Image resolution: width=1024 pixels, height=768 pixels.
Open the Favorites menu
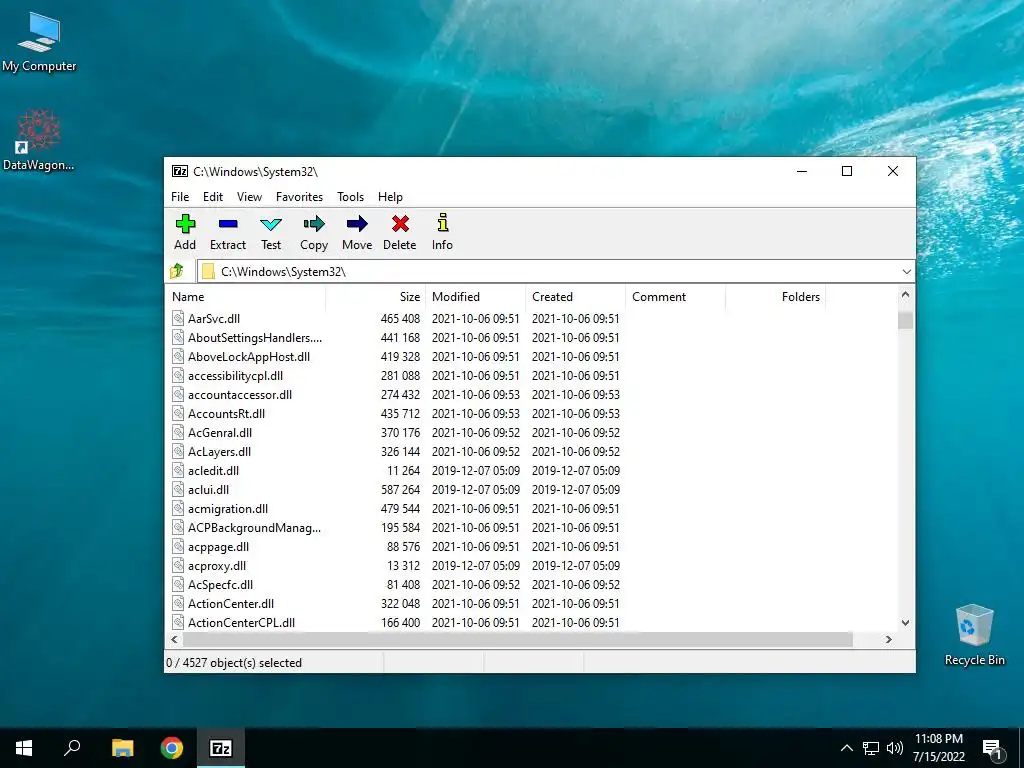pyautogui.click(x=299, y=197)
